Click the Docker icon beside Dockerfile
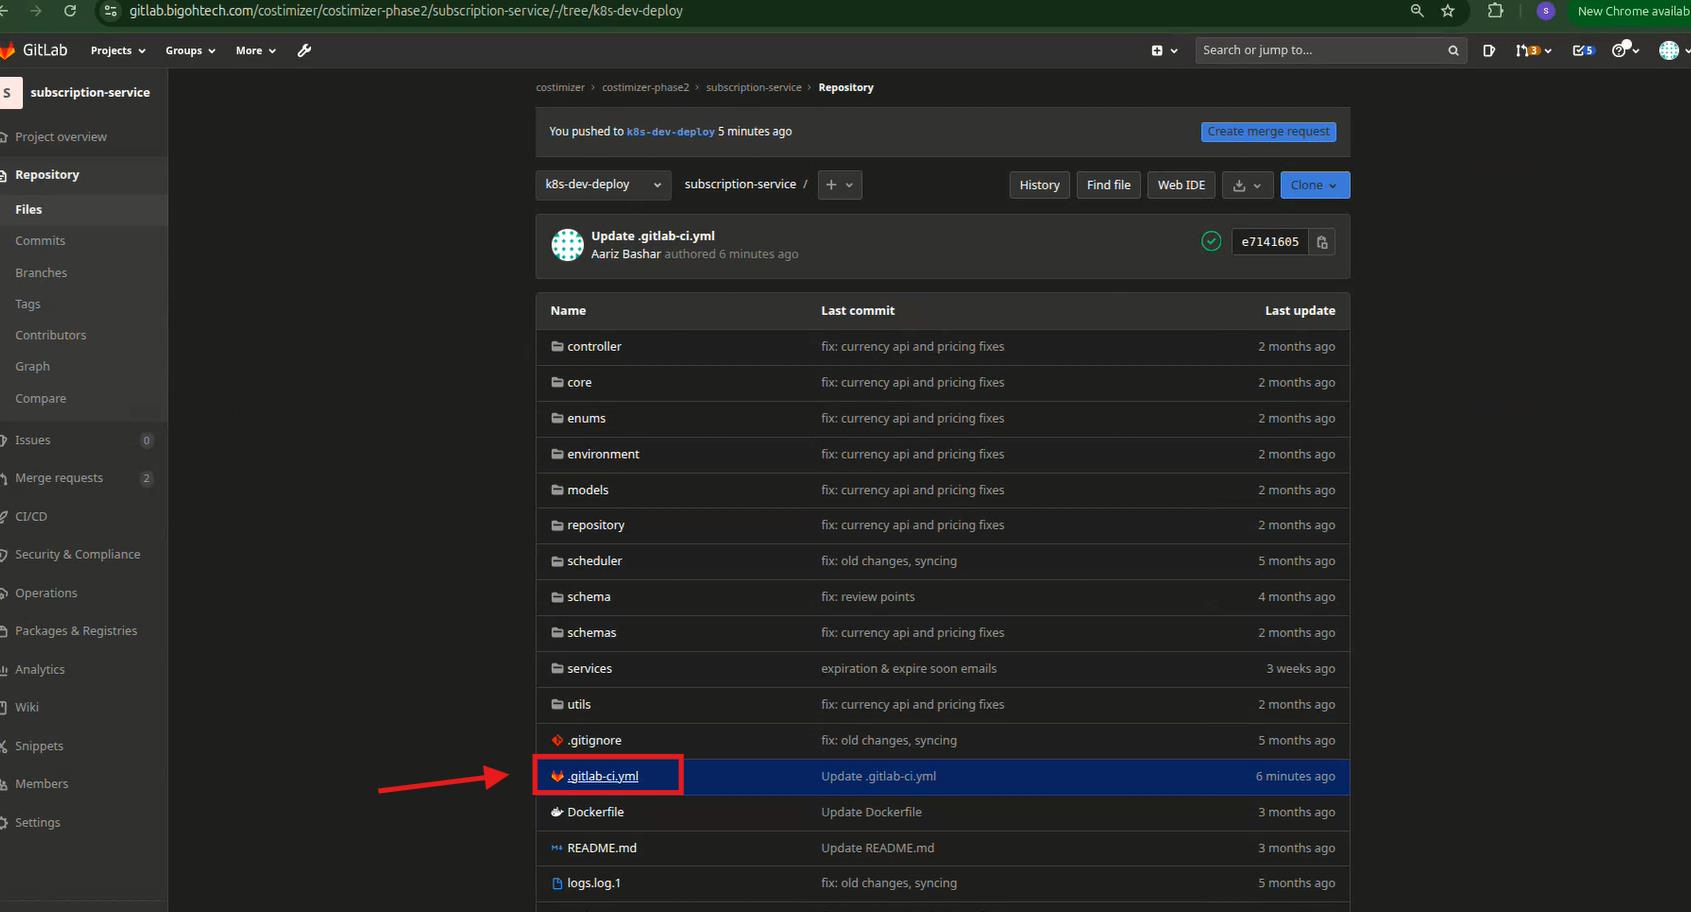 557,812
